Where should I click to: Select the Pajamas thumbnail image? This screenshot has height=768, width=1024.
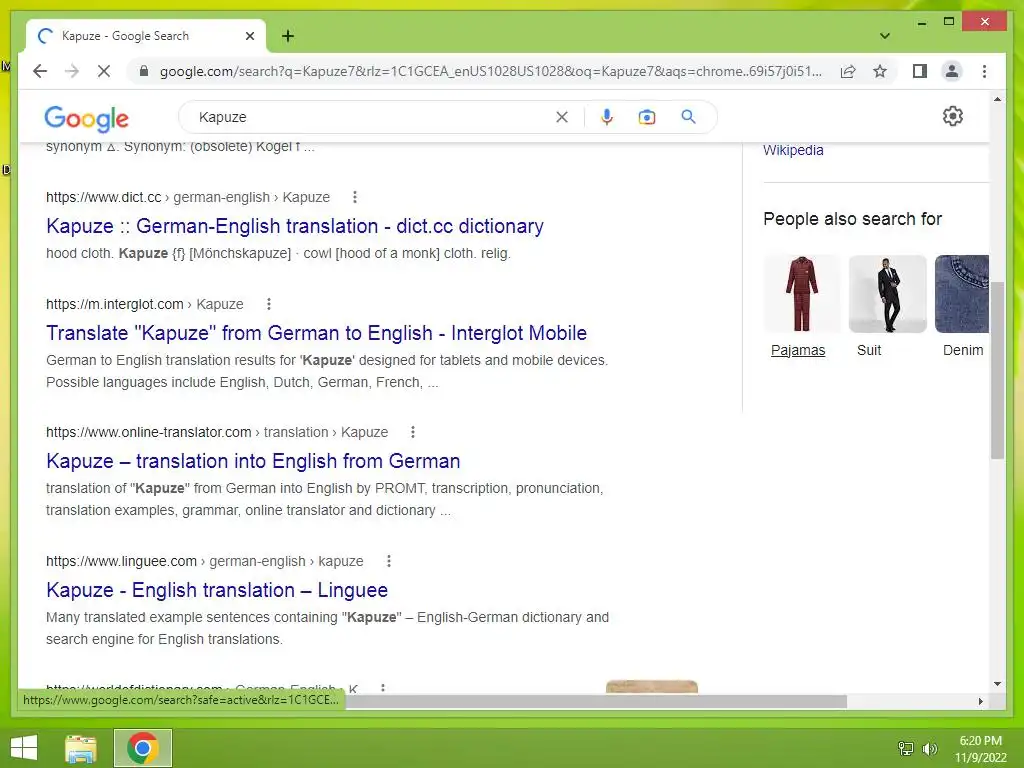tap(802, 294)
